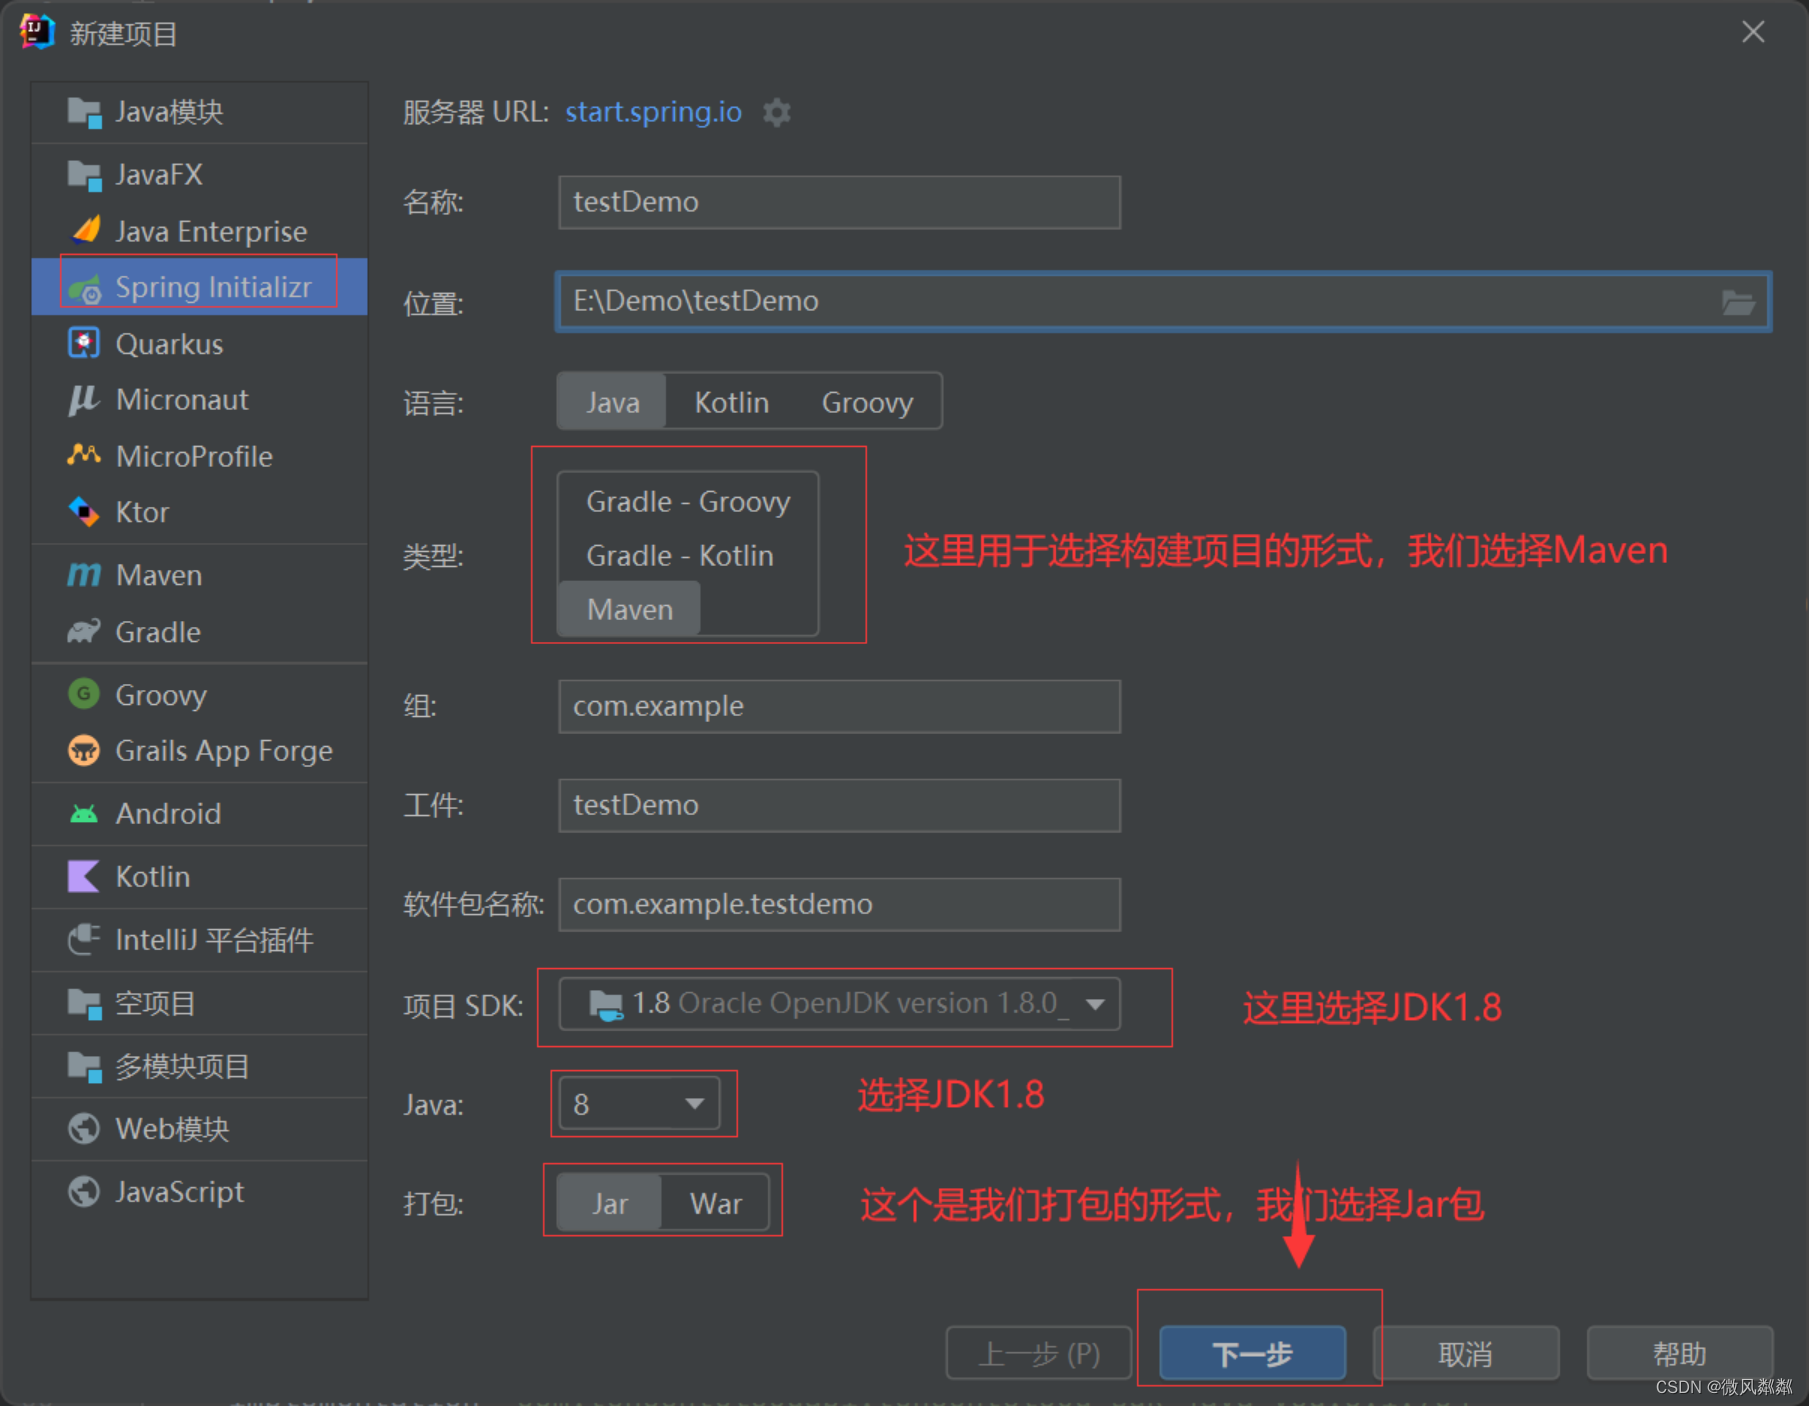This screenshot has height=1406, width=1809.
Task: Click the Quarkus icon in sidebar
Action: pyautogui.click(x=84, y=343)
